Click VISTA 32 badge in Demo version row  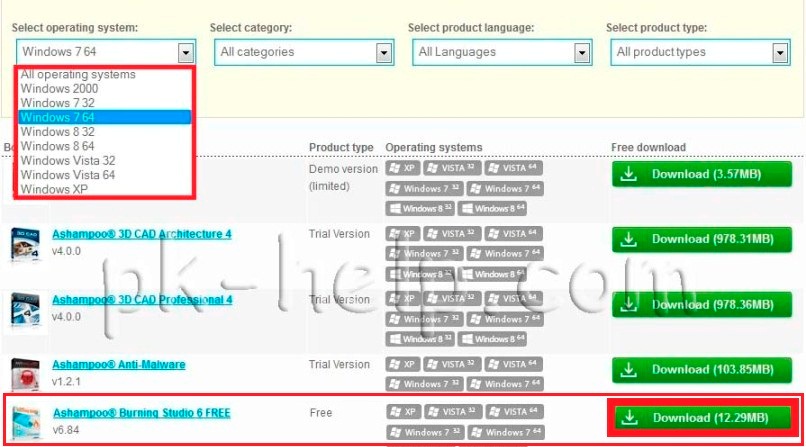point(452,169)
